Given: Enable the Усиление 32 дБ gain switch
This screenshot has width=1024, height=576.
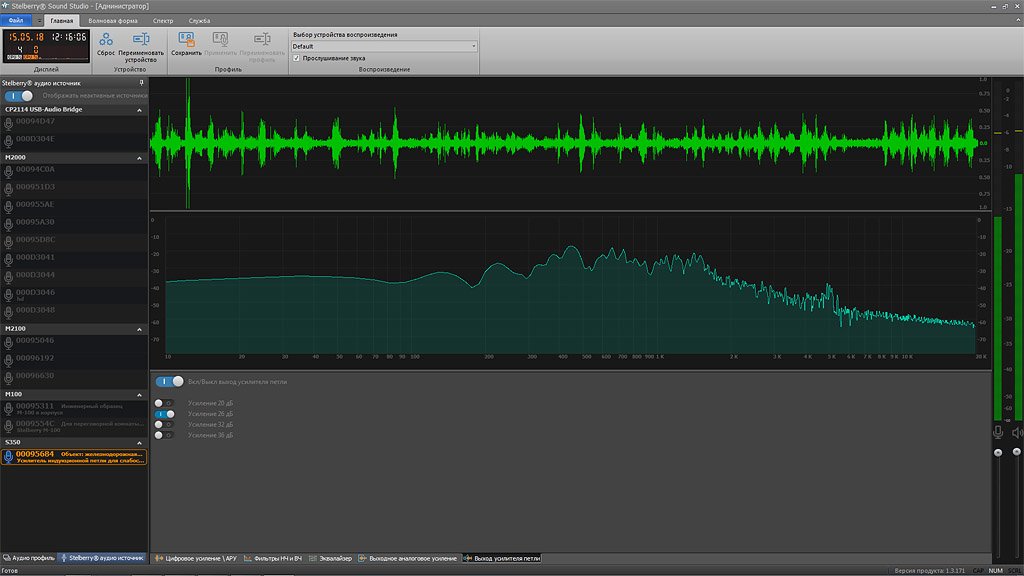Looking at the screenshot, I should click(x=164, y=424).
